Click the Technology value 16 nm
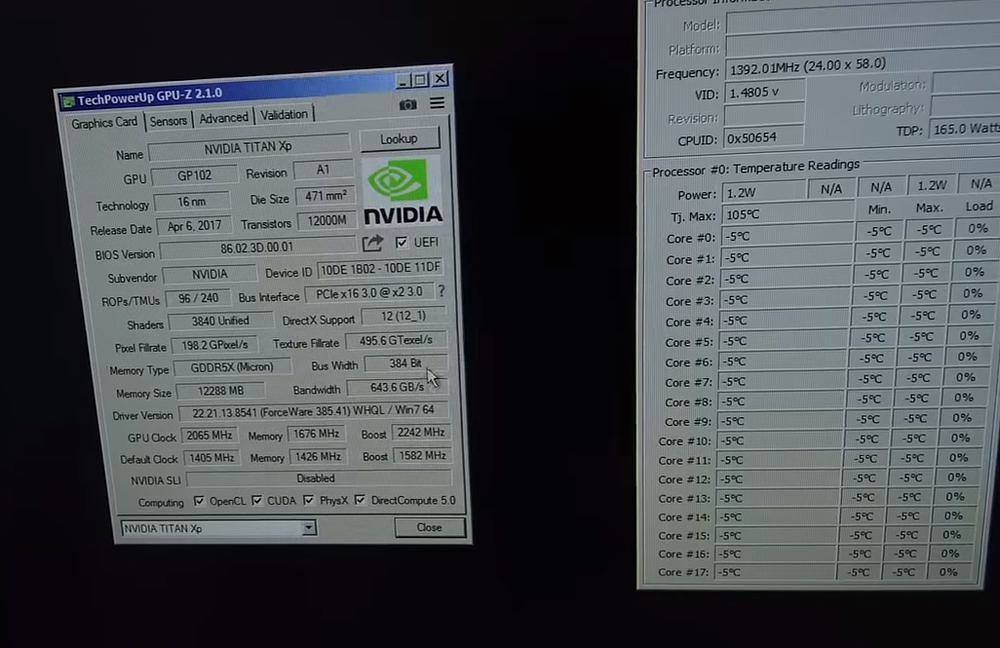This screenshot has height=648, width=1000. point(191,202)
